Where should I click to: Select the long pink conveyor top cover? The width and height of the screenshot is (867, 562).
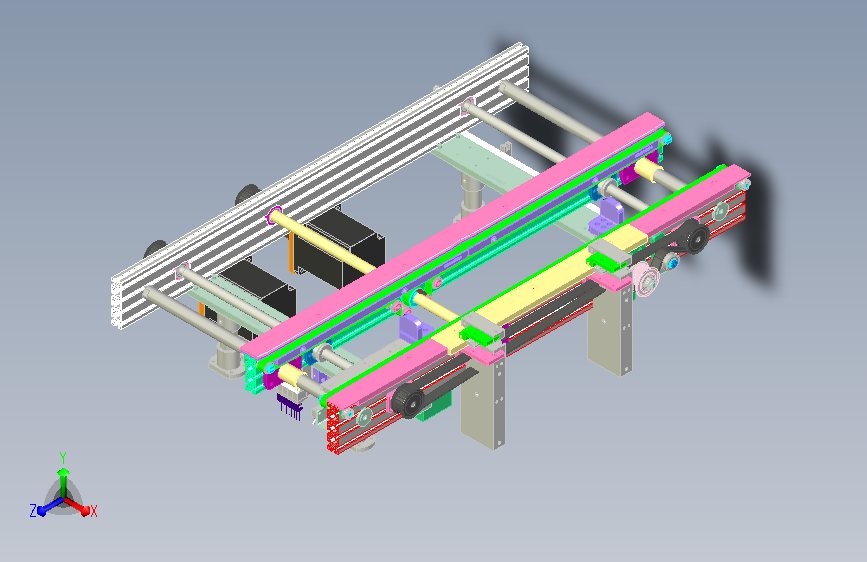pyautogui.click(x=452, y=235)
